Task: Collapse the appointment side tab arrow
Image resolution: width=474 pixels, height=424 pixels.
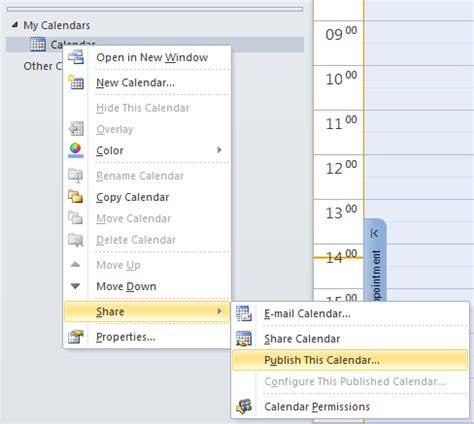Action: pyautogui.click(x=374, y=233)
